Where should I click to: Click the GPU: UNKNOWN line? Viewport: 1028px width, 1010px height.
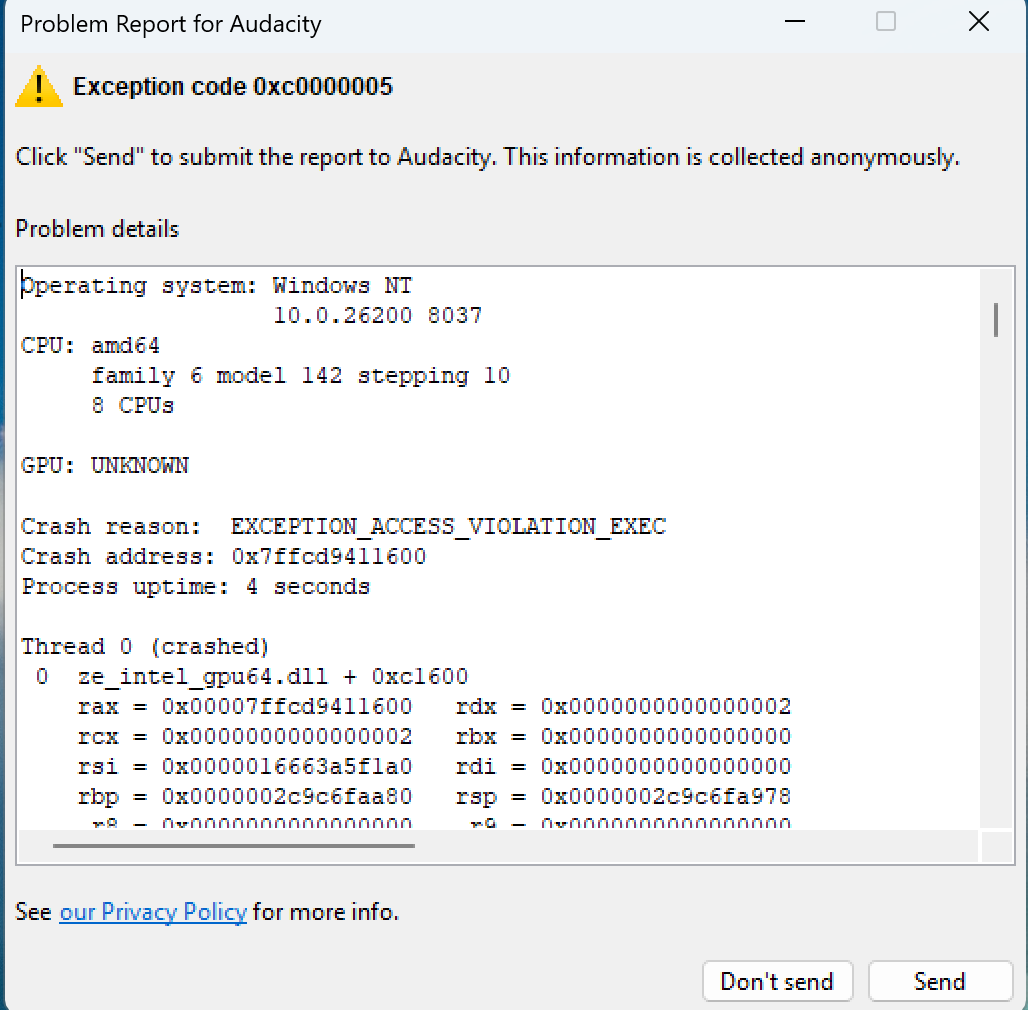pos(105,466)
